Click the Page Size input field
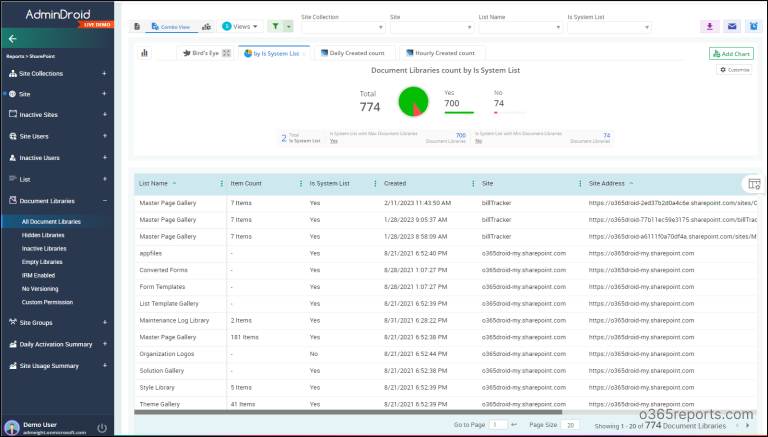Screen dimensions: 768x437 pos(570,425)
